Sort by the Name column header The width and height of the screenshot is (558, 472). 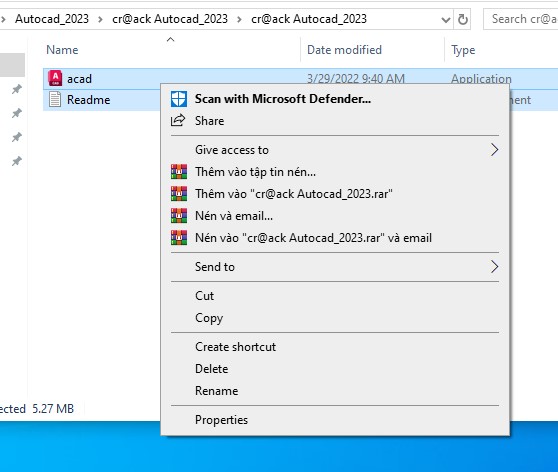tap(62, 50)
